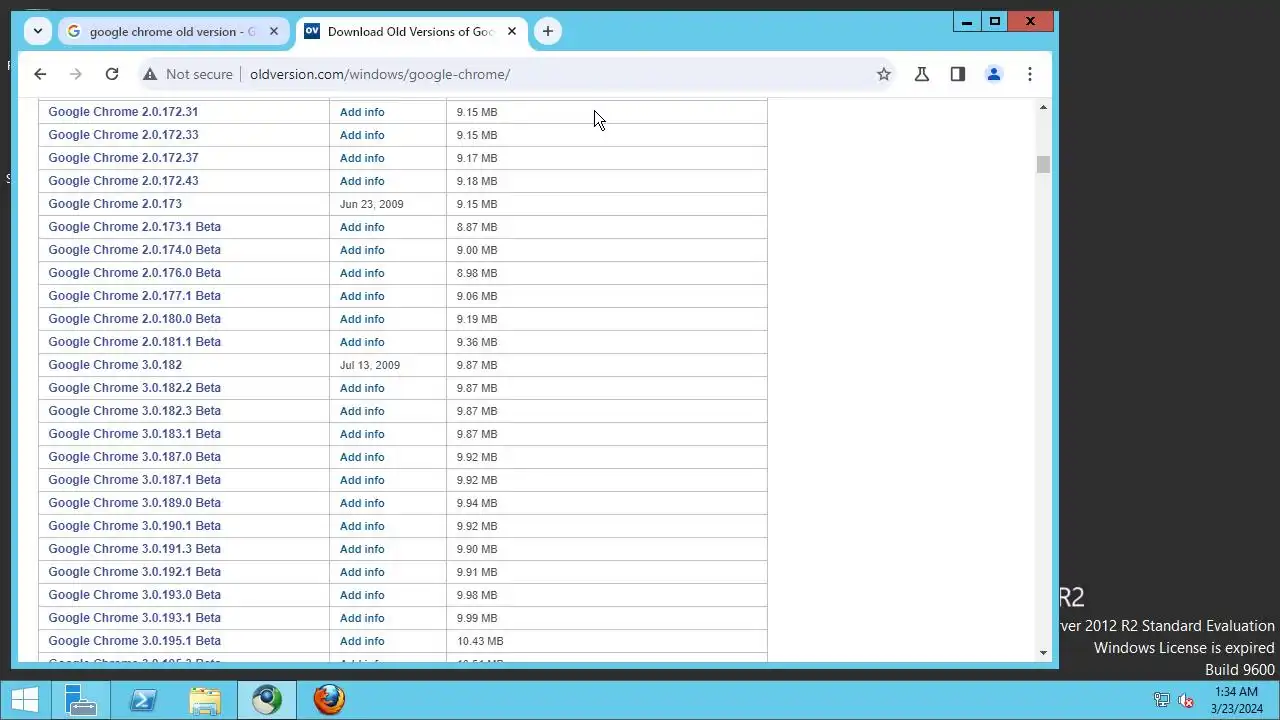Image resolution: width=1280 pixels, height=720 pixels.
Task: Open Google Chrome 2.0.176.0 Beta link
Action: (134, 273)
